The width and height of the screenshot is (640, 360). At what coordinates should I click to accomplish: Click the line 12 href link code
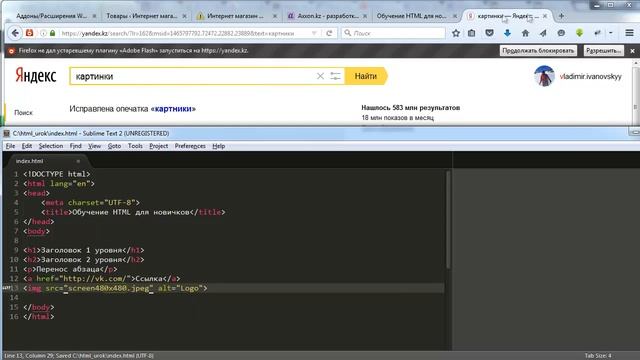pos(102,279)
